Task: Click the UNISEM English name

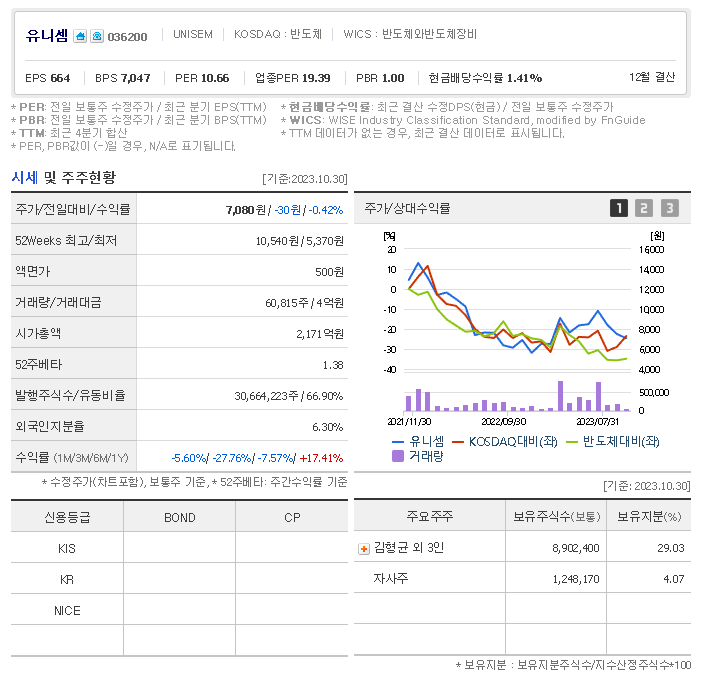Action: [x=193, y=35]
